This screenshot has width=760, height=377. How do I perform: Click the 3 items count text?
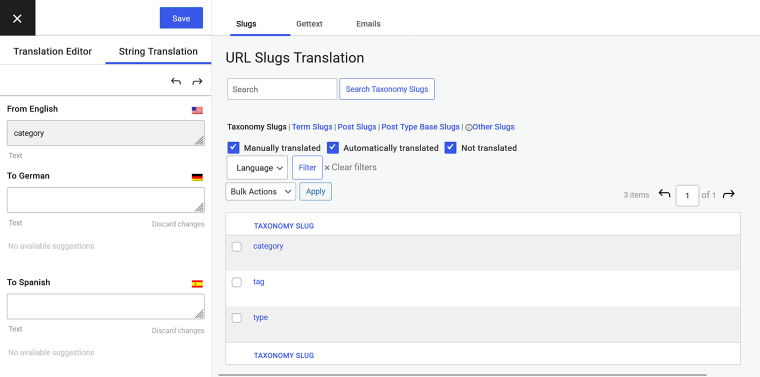tap(636, 195)
